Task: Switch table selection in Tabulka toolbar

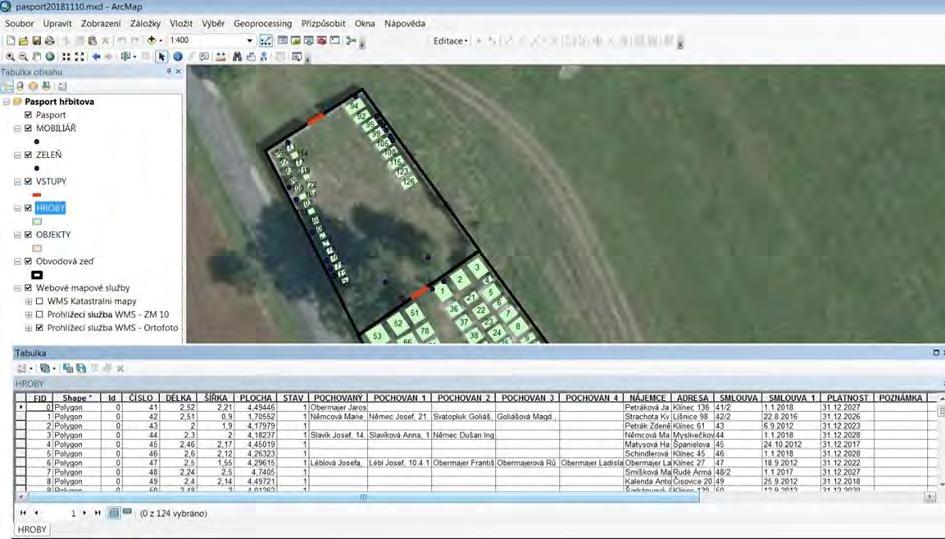Action: [x=81, y=368]
